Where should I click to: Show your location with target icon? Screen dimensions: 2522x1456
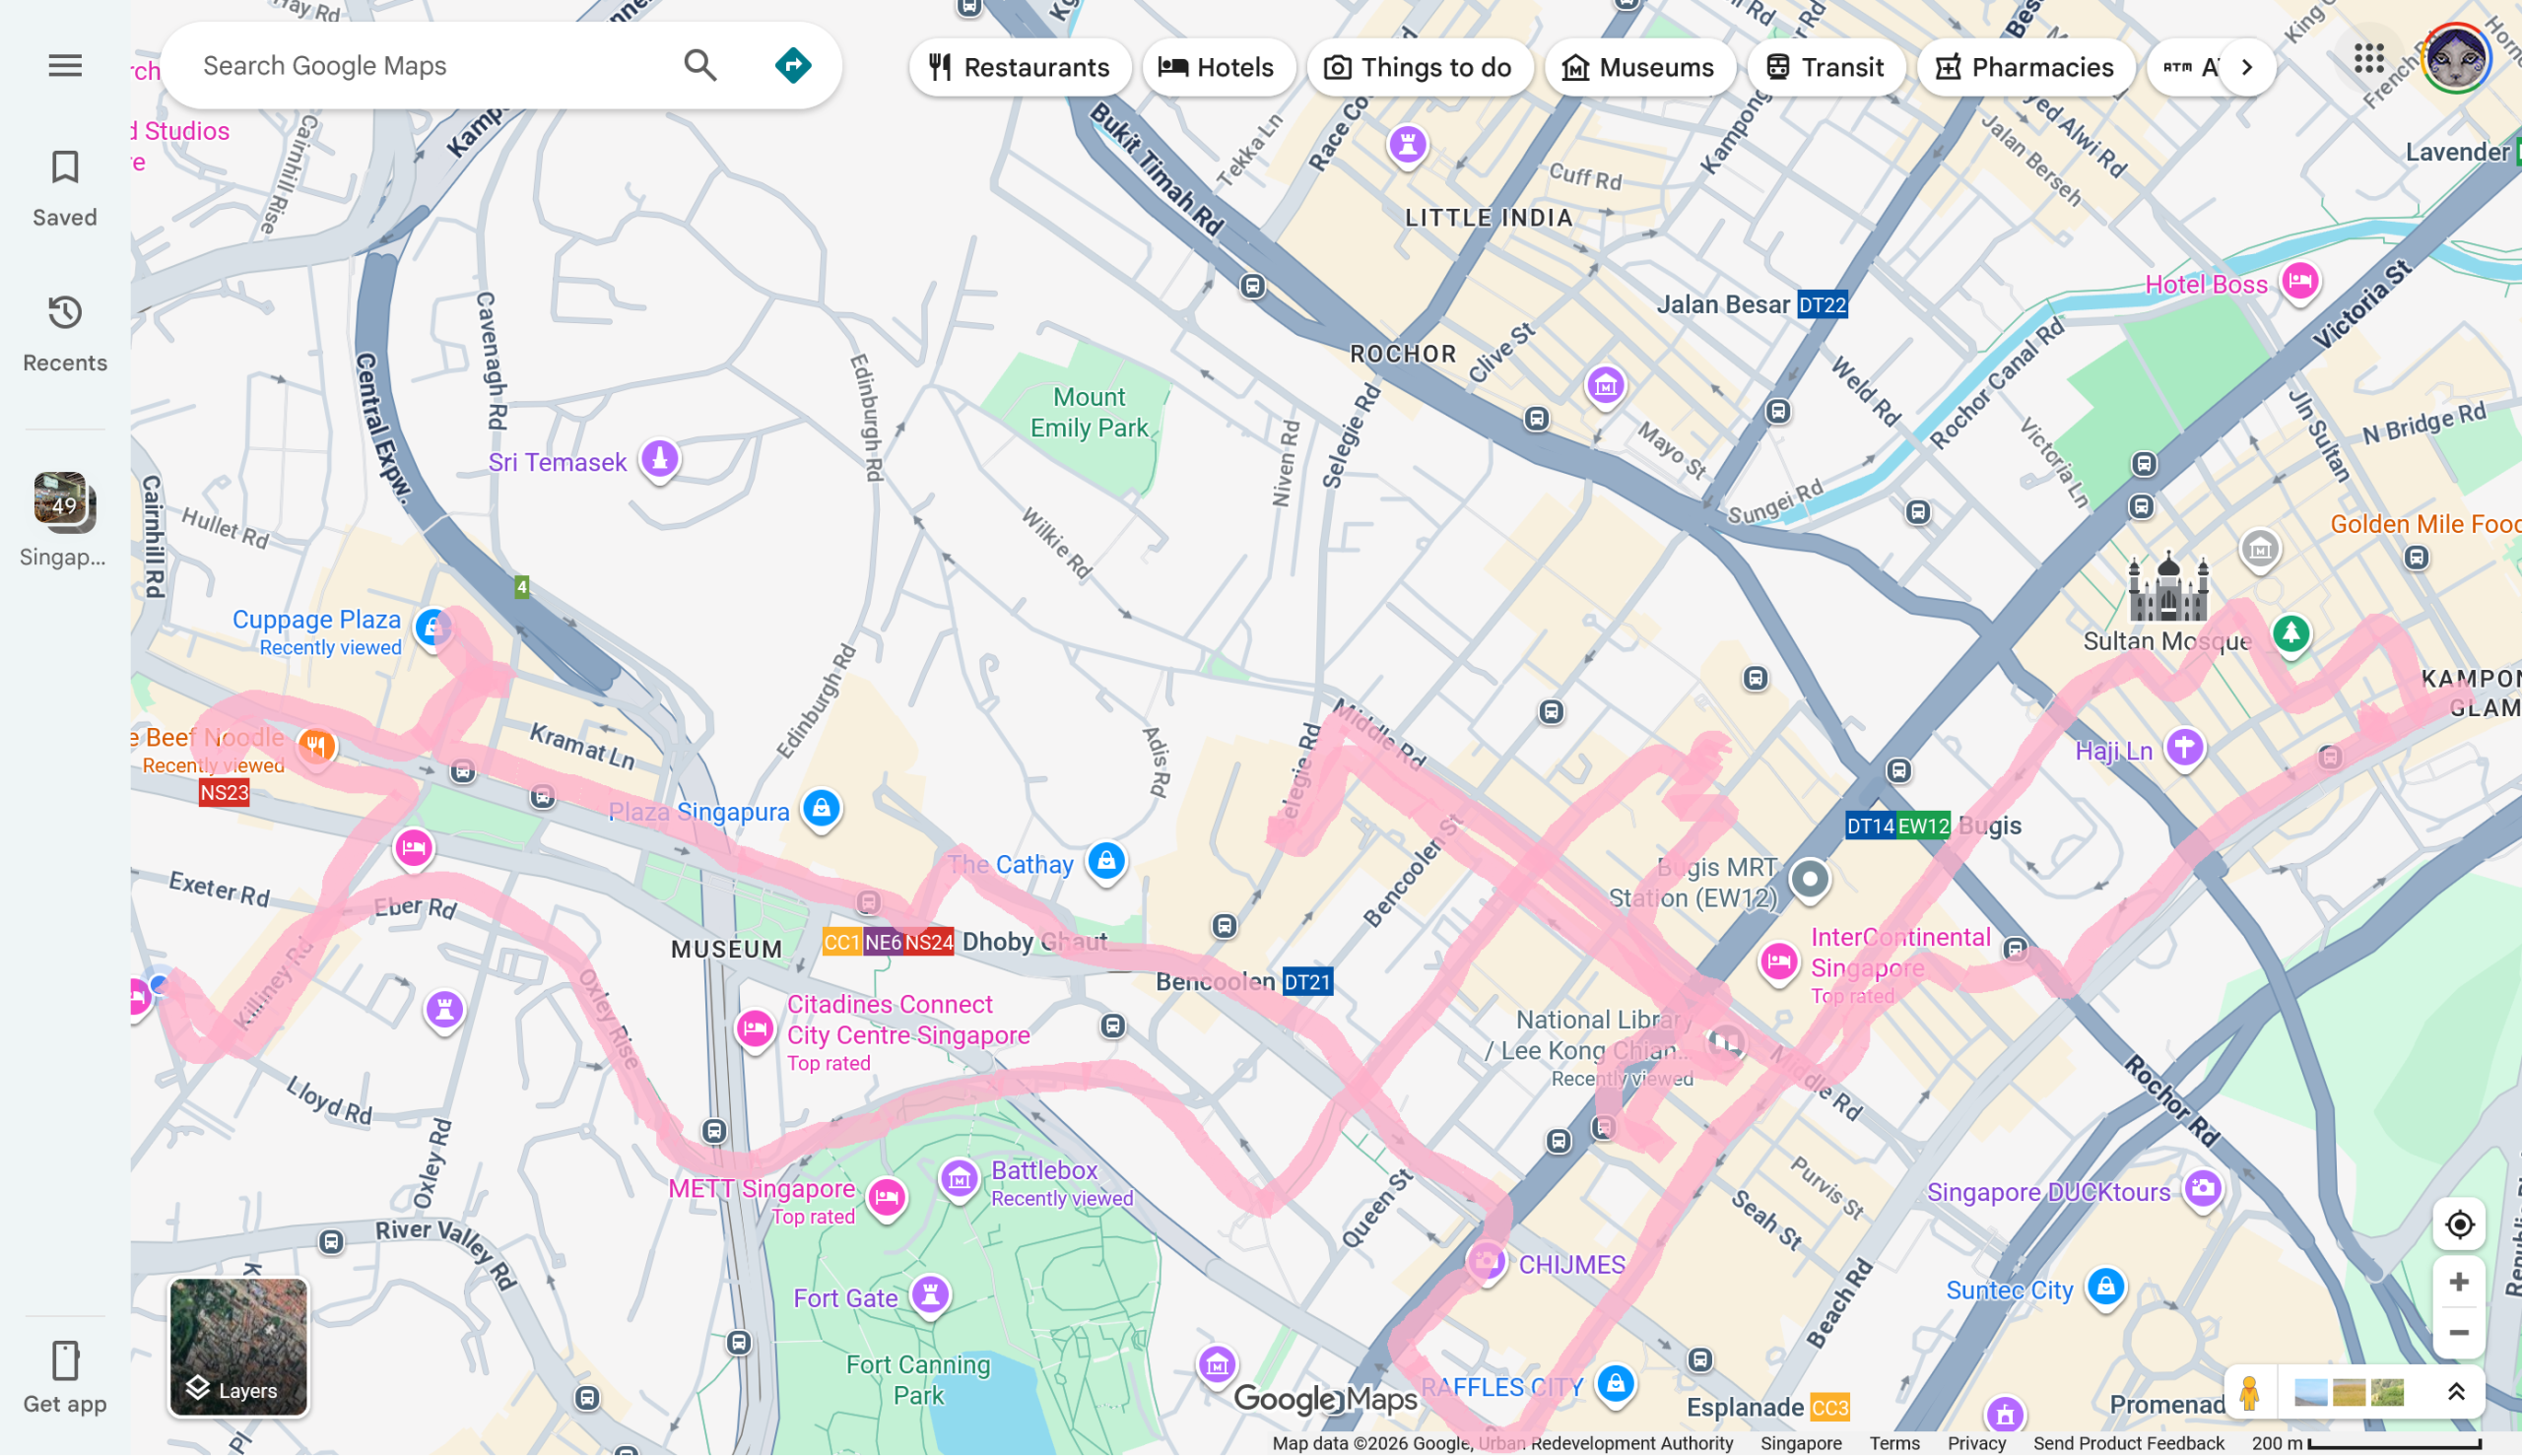tap(2459, 1224)
